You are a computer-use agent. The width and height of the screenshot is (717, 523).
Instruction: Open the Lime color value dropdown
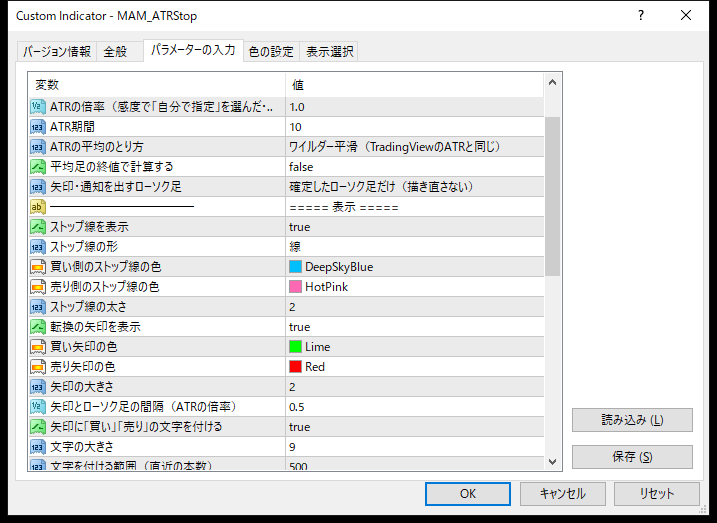[x=415, y=347]
